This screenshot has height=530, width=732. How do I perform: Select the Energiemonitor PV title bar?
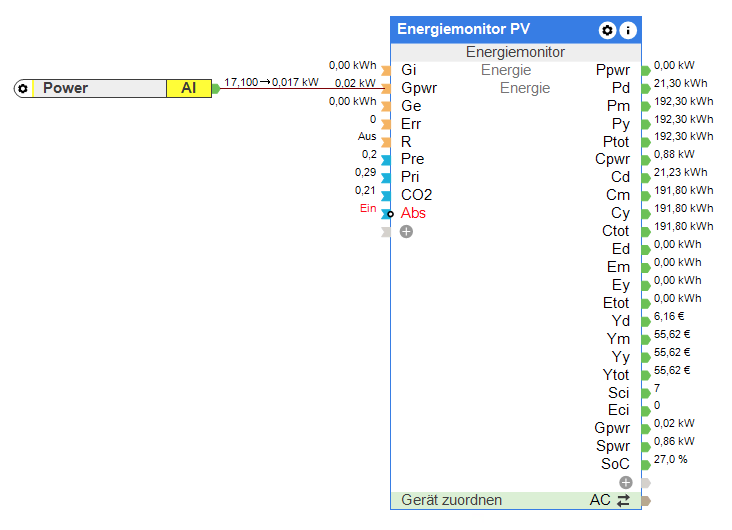click(x=516, y=30)
